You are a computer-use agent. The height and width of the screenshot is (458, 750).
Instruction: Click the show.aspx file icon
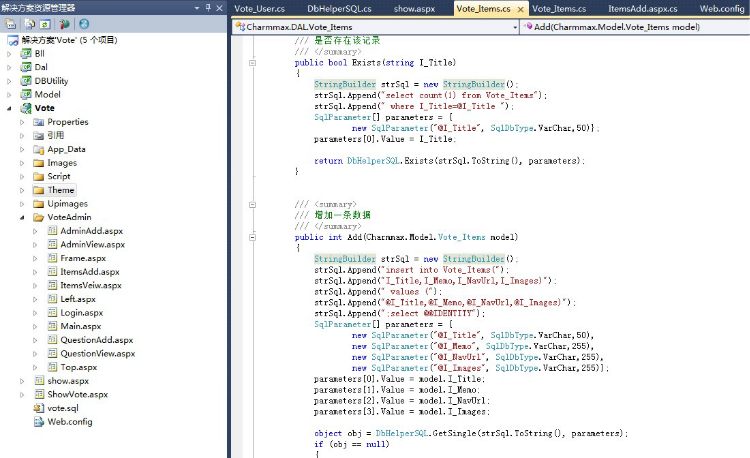pyautogui.click(x=39, y=381)
